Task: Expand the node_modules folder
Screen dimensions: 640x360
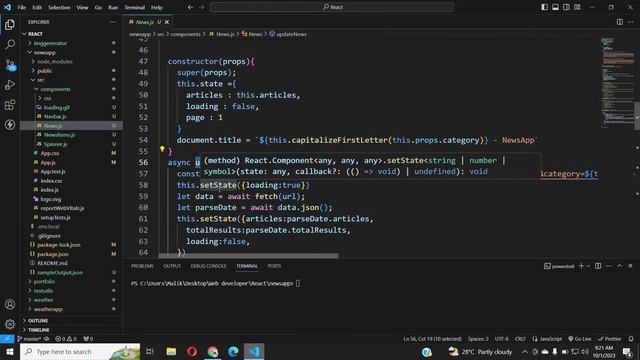Action: tap(71, 61)
